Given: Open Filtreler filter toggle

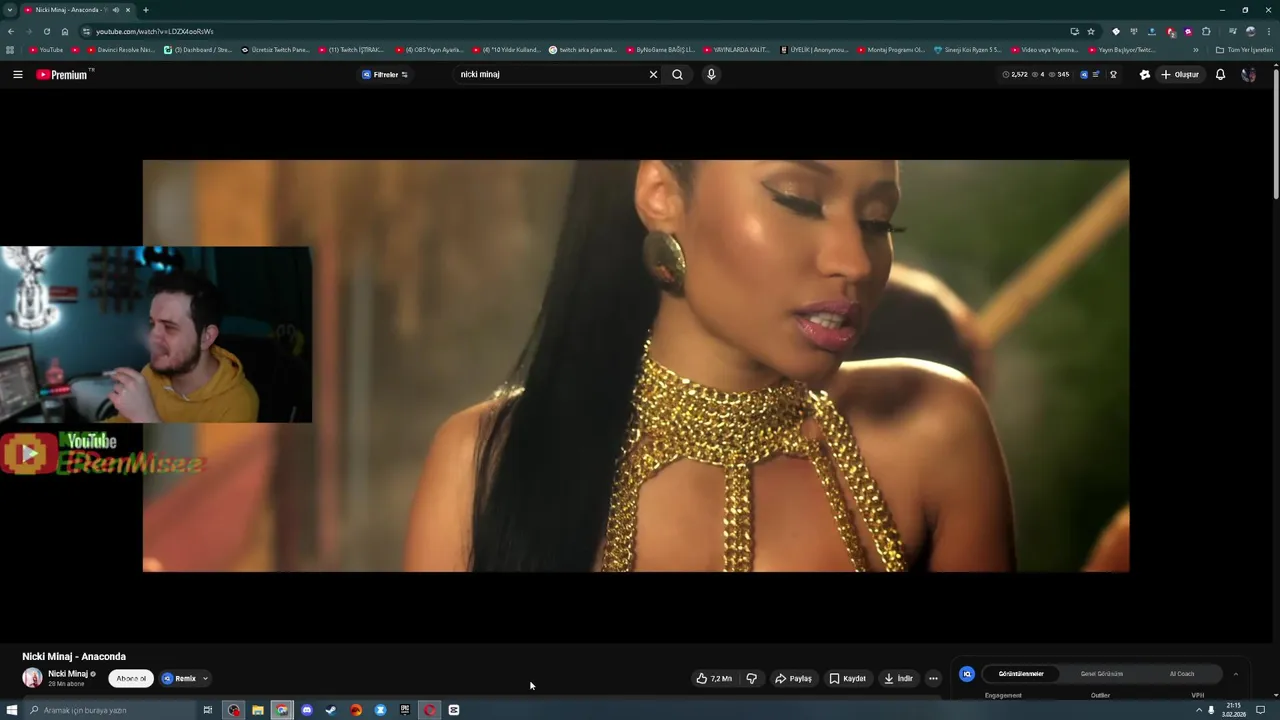Looking at the screenshot, I should pyautogui.click(x=385, y=74).
